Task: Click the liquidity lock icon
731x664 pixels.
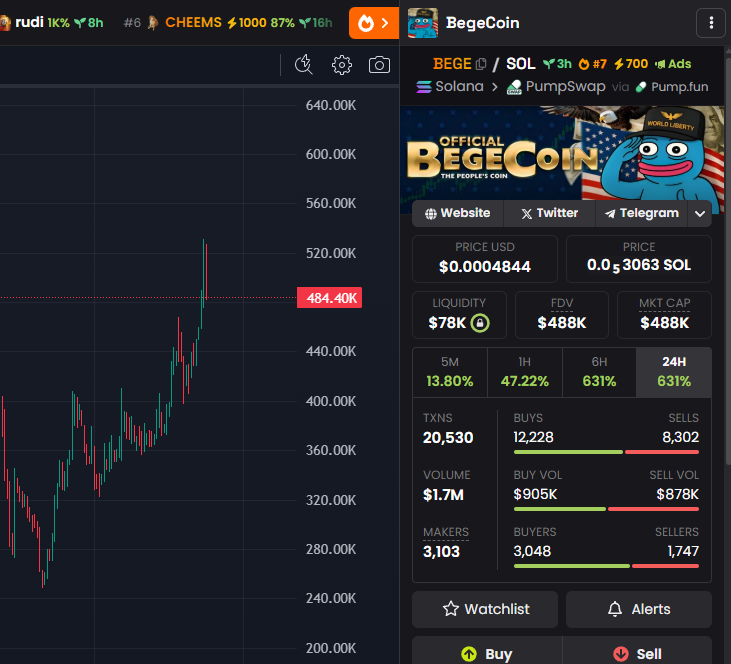Action: 480,323
